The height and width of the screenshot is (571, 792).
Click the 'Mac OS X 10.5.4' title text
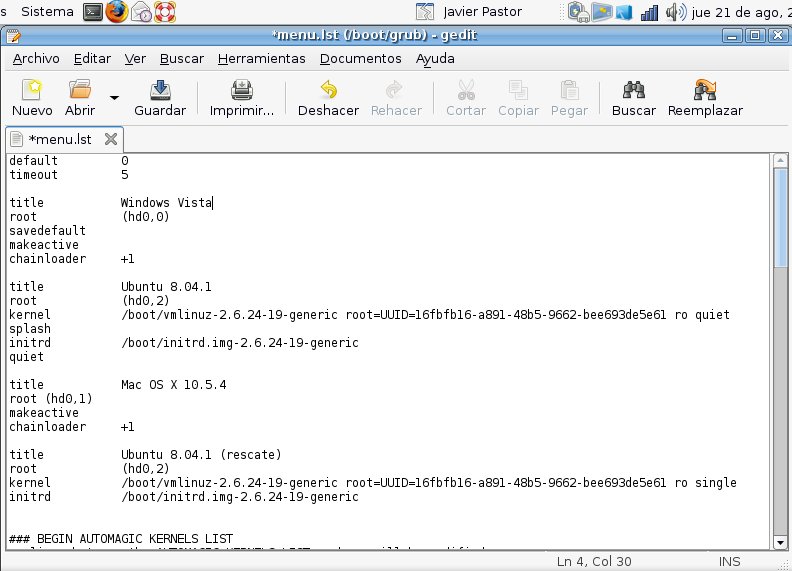[x=173, y=385]
